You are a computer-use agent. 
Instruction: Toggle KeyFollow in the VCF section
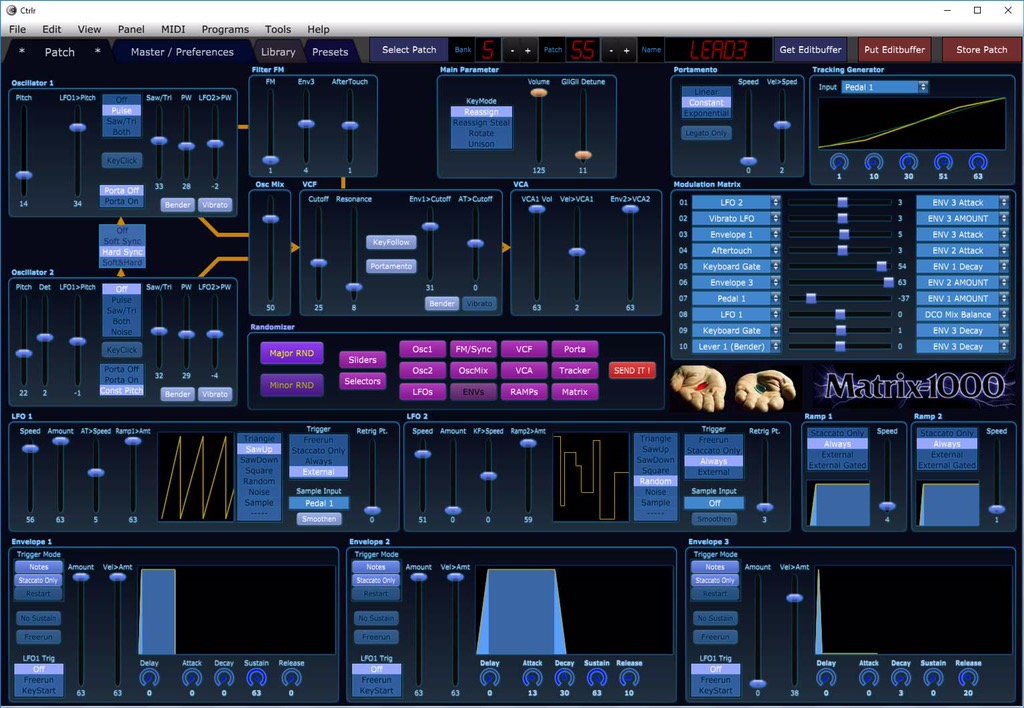(x=391, y=242)
